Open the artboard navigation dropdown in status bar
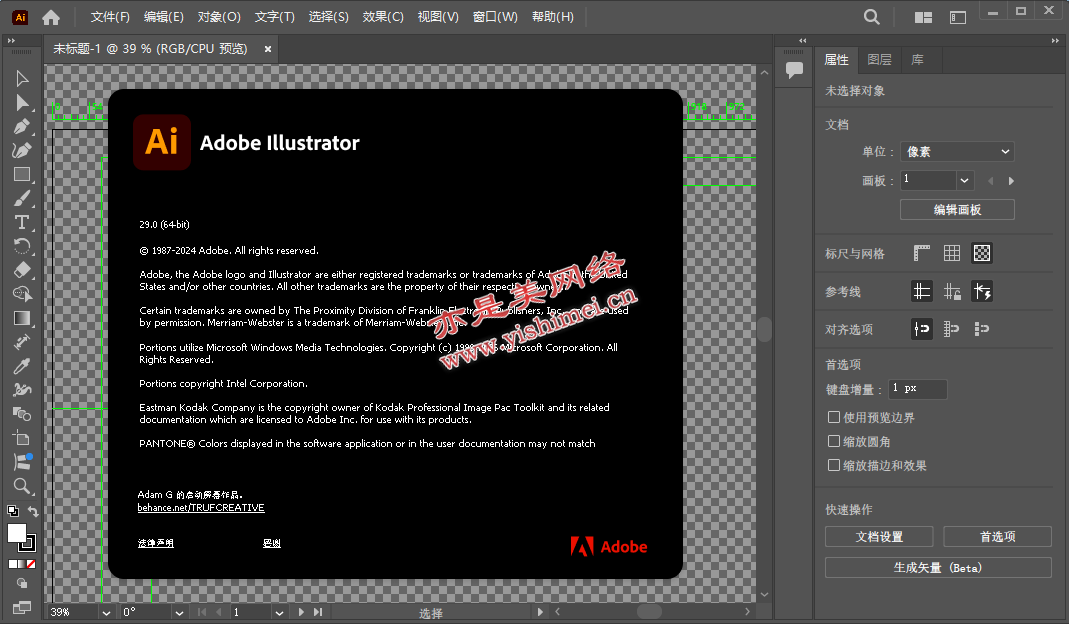Viewport: 1069px width, 624px height. 279,612
